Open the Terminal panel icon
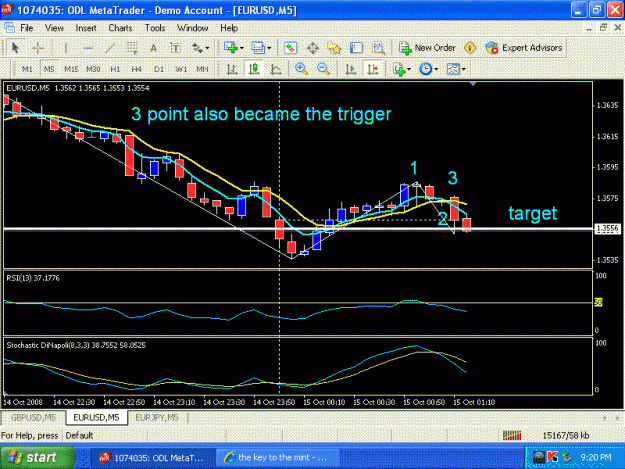The height and width of the screenshot is (469, 625). (x=356, y=48)
